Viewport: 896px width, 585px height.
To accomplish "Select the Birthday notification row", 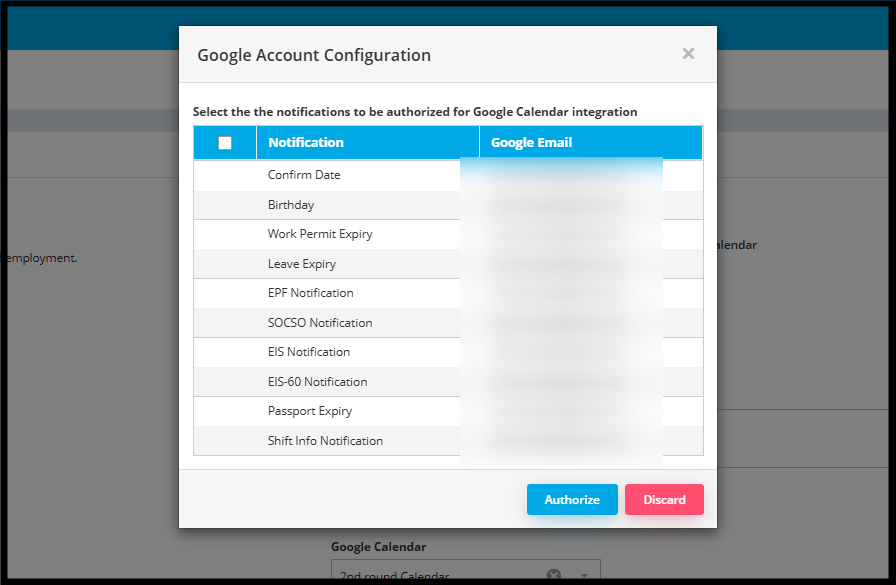I will pos(448,205).
